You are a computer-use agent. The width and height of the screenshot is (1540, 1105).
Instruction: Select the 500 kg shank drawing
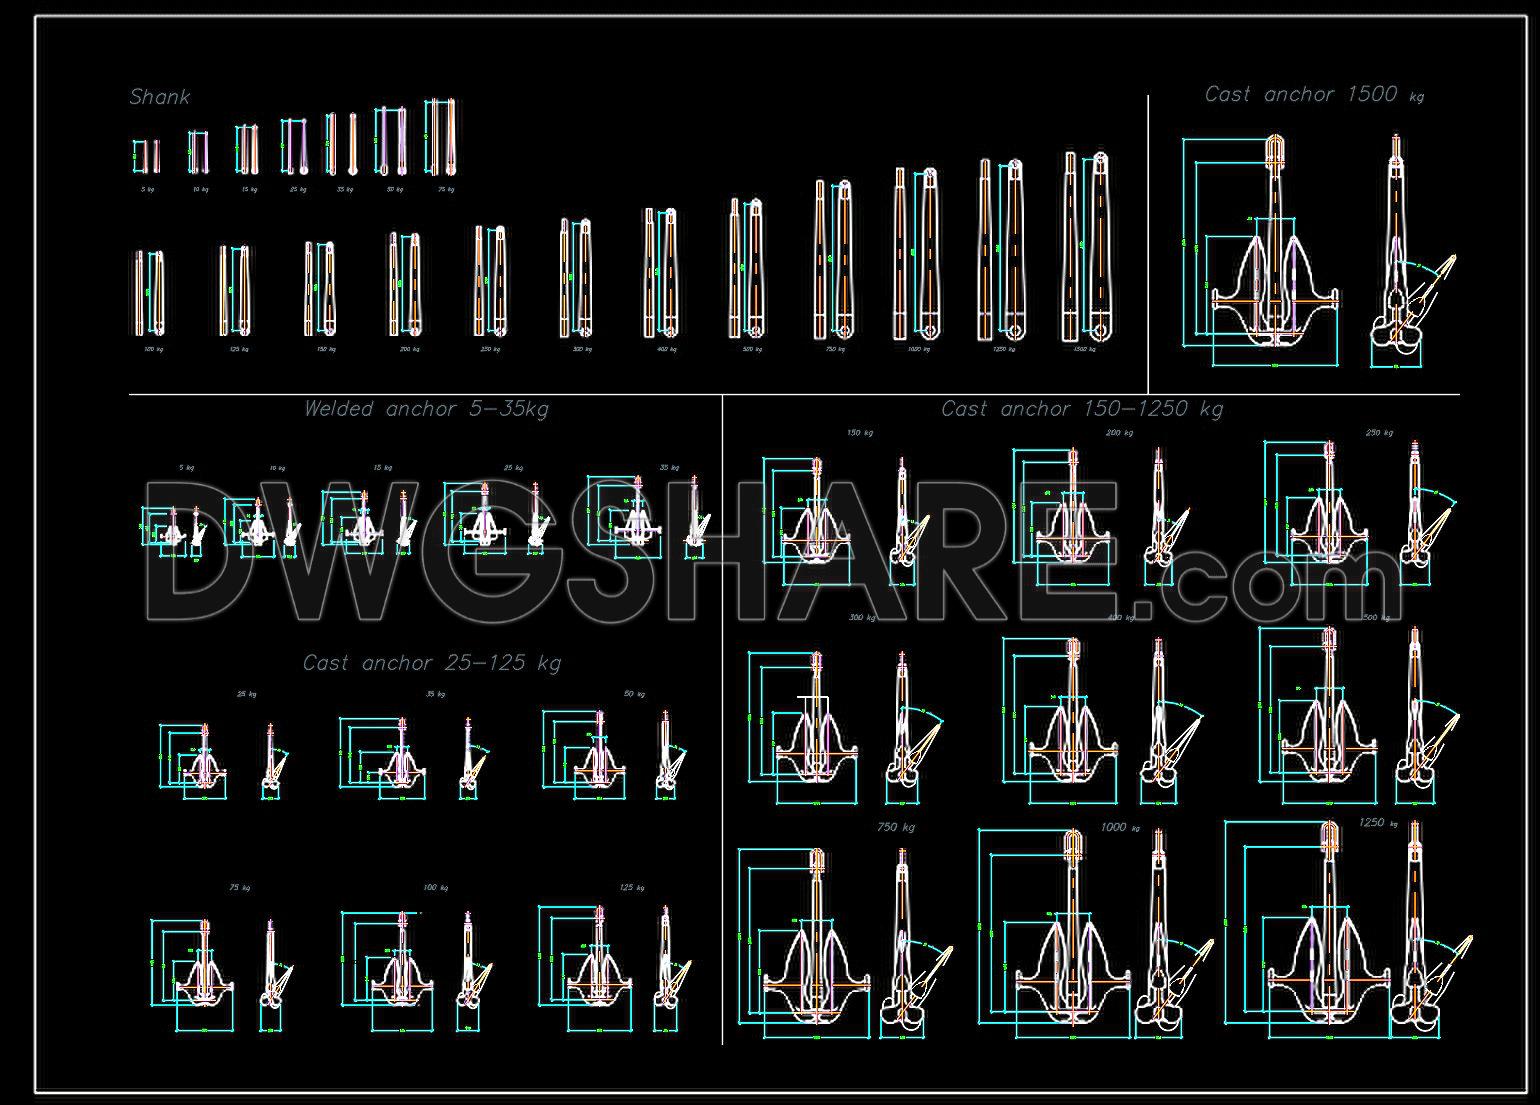point(746,269)
